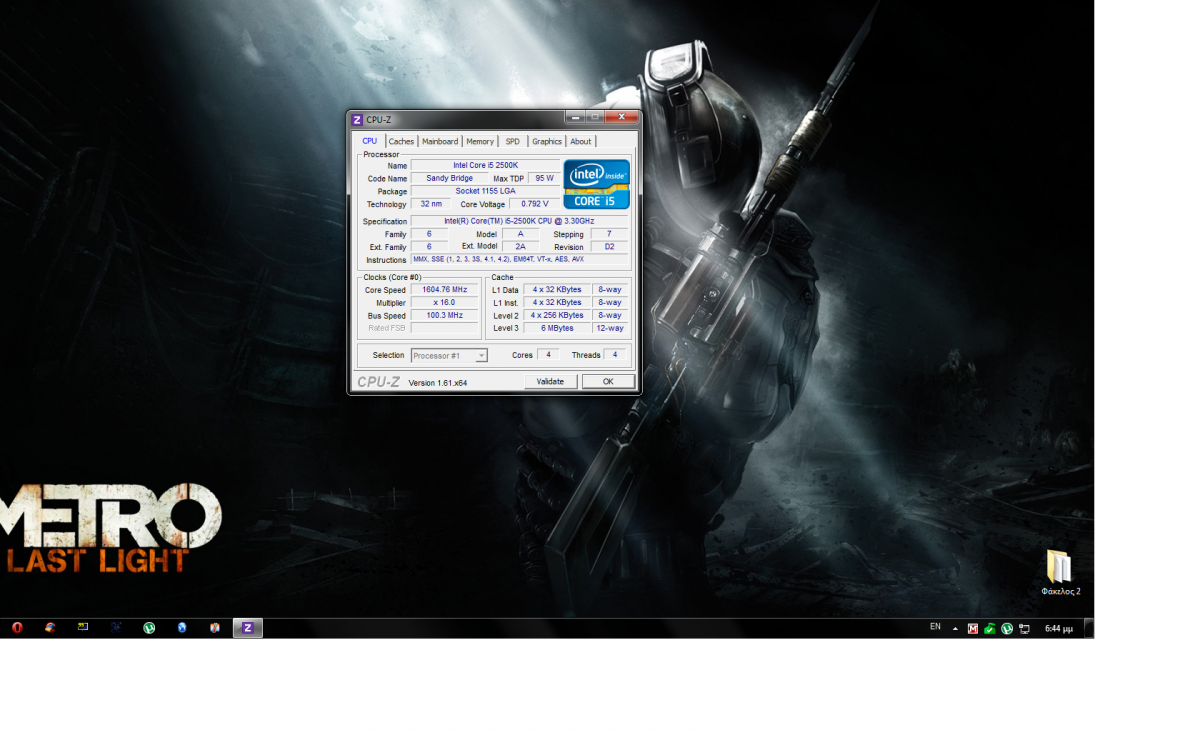Go to the SPD tab
1200x750 pixels.
512,141
